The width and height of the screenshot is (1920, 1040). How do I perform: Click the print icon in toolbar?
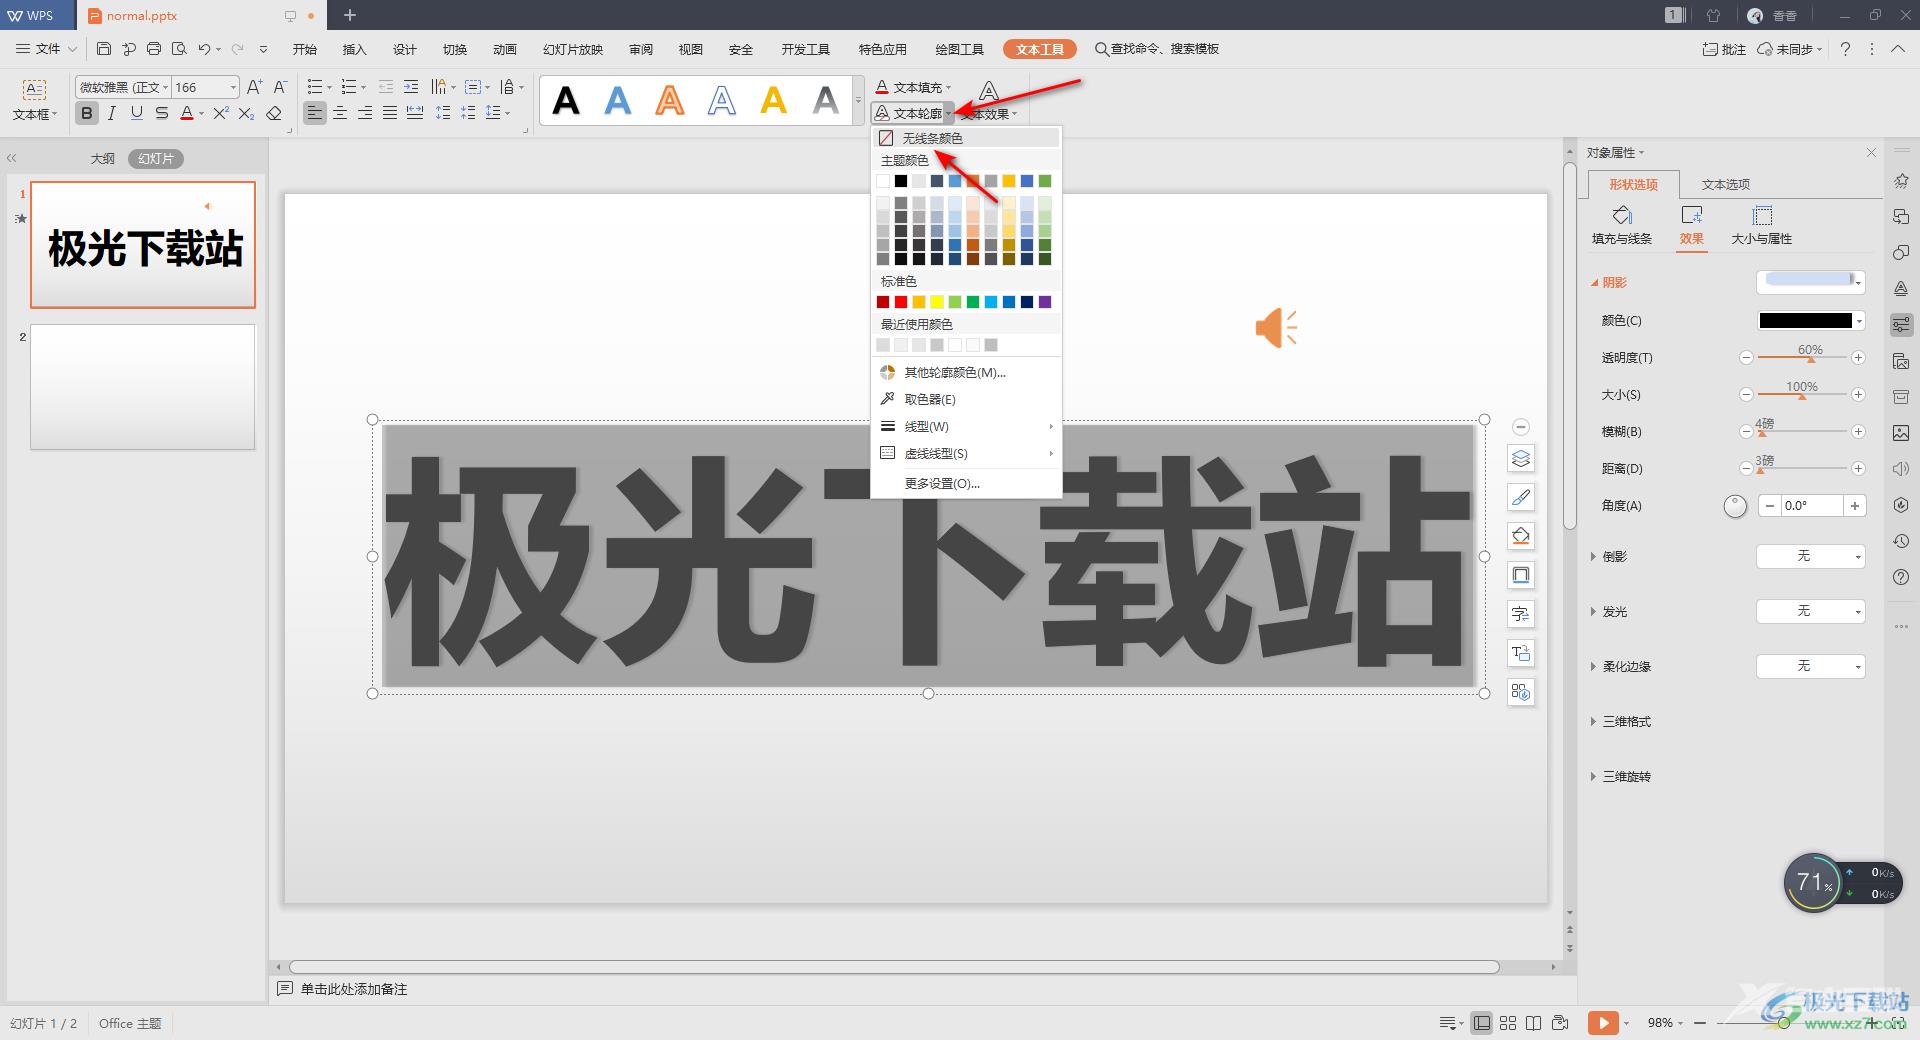tap(153, 48)
